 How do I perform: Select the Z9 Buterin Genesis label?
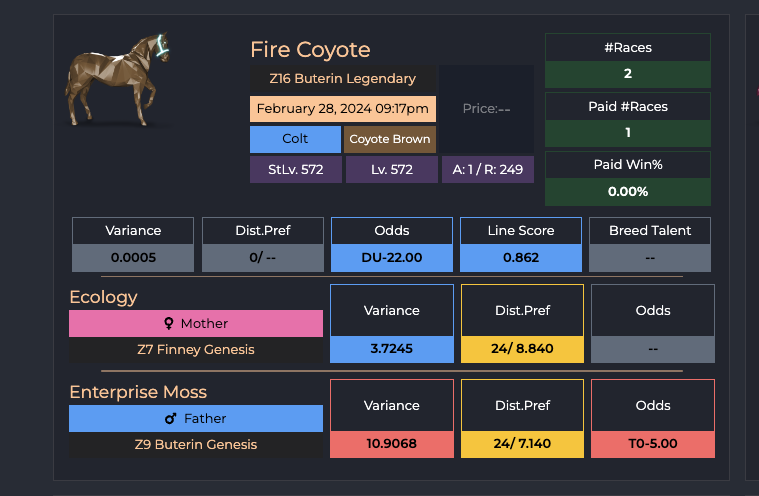pyautogui.click(x=196, y=445)
